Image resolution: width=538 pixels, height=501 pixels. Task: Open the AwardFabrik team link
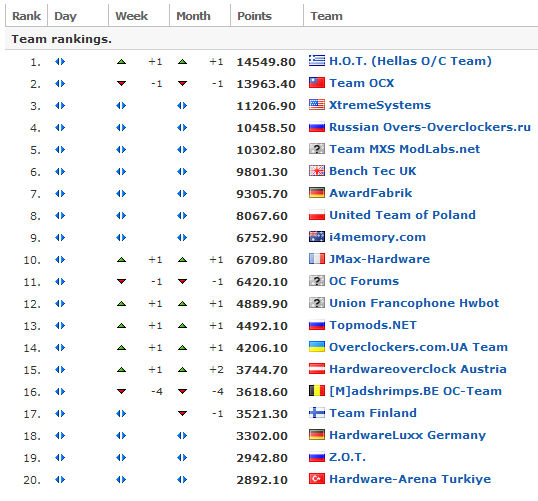pyautogui.click(x=371, y=193)
